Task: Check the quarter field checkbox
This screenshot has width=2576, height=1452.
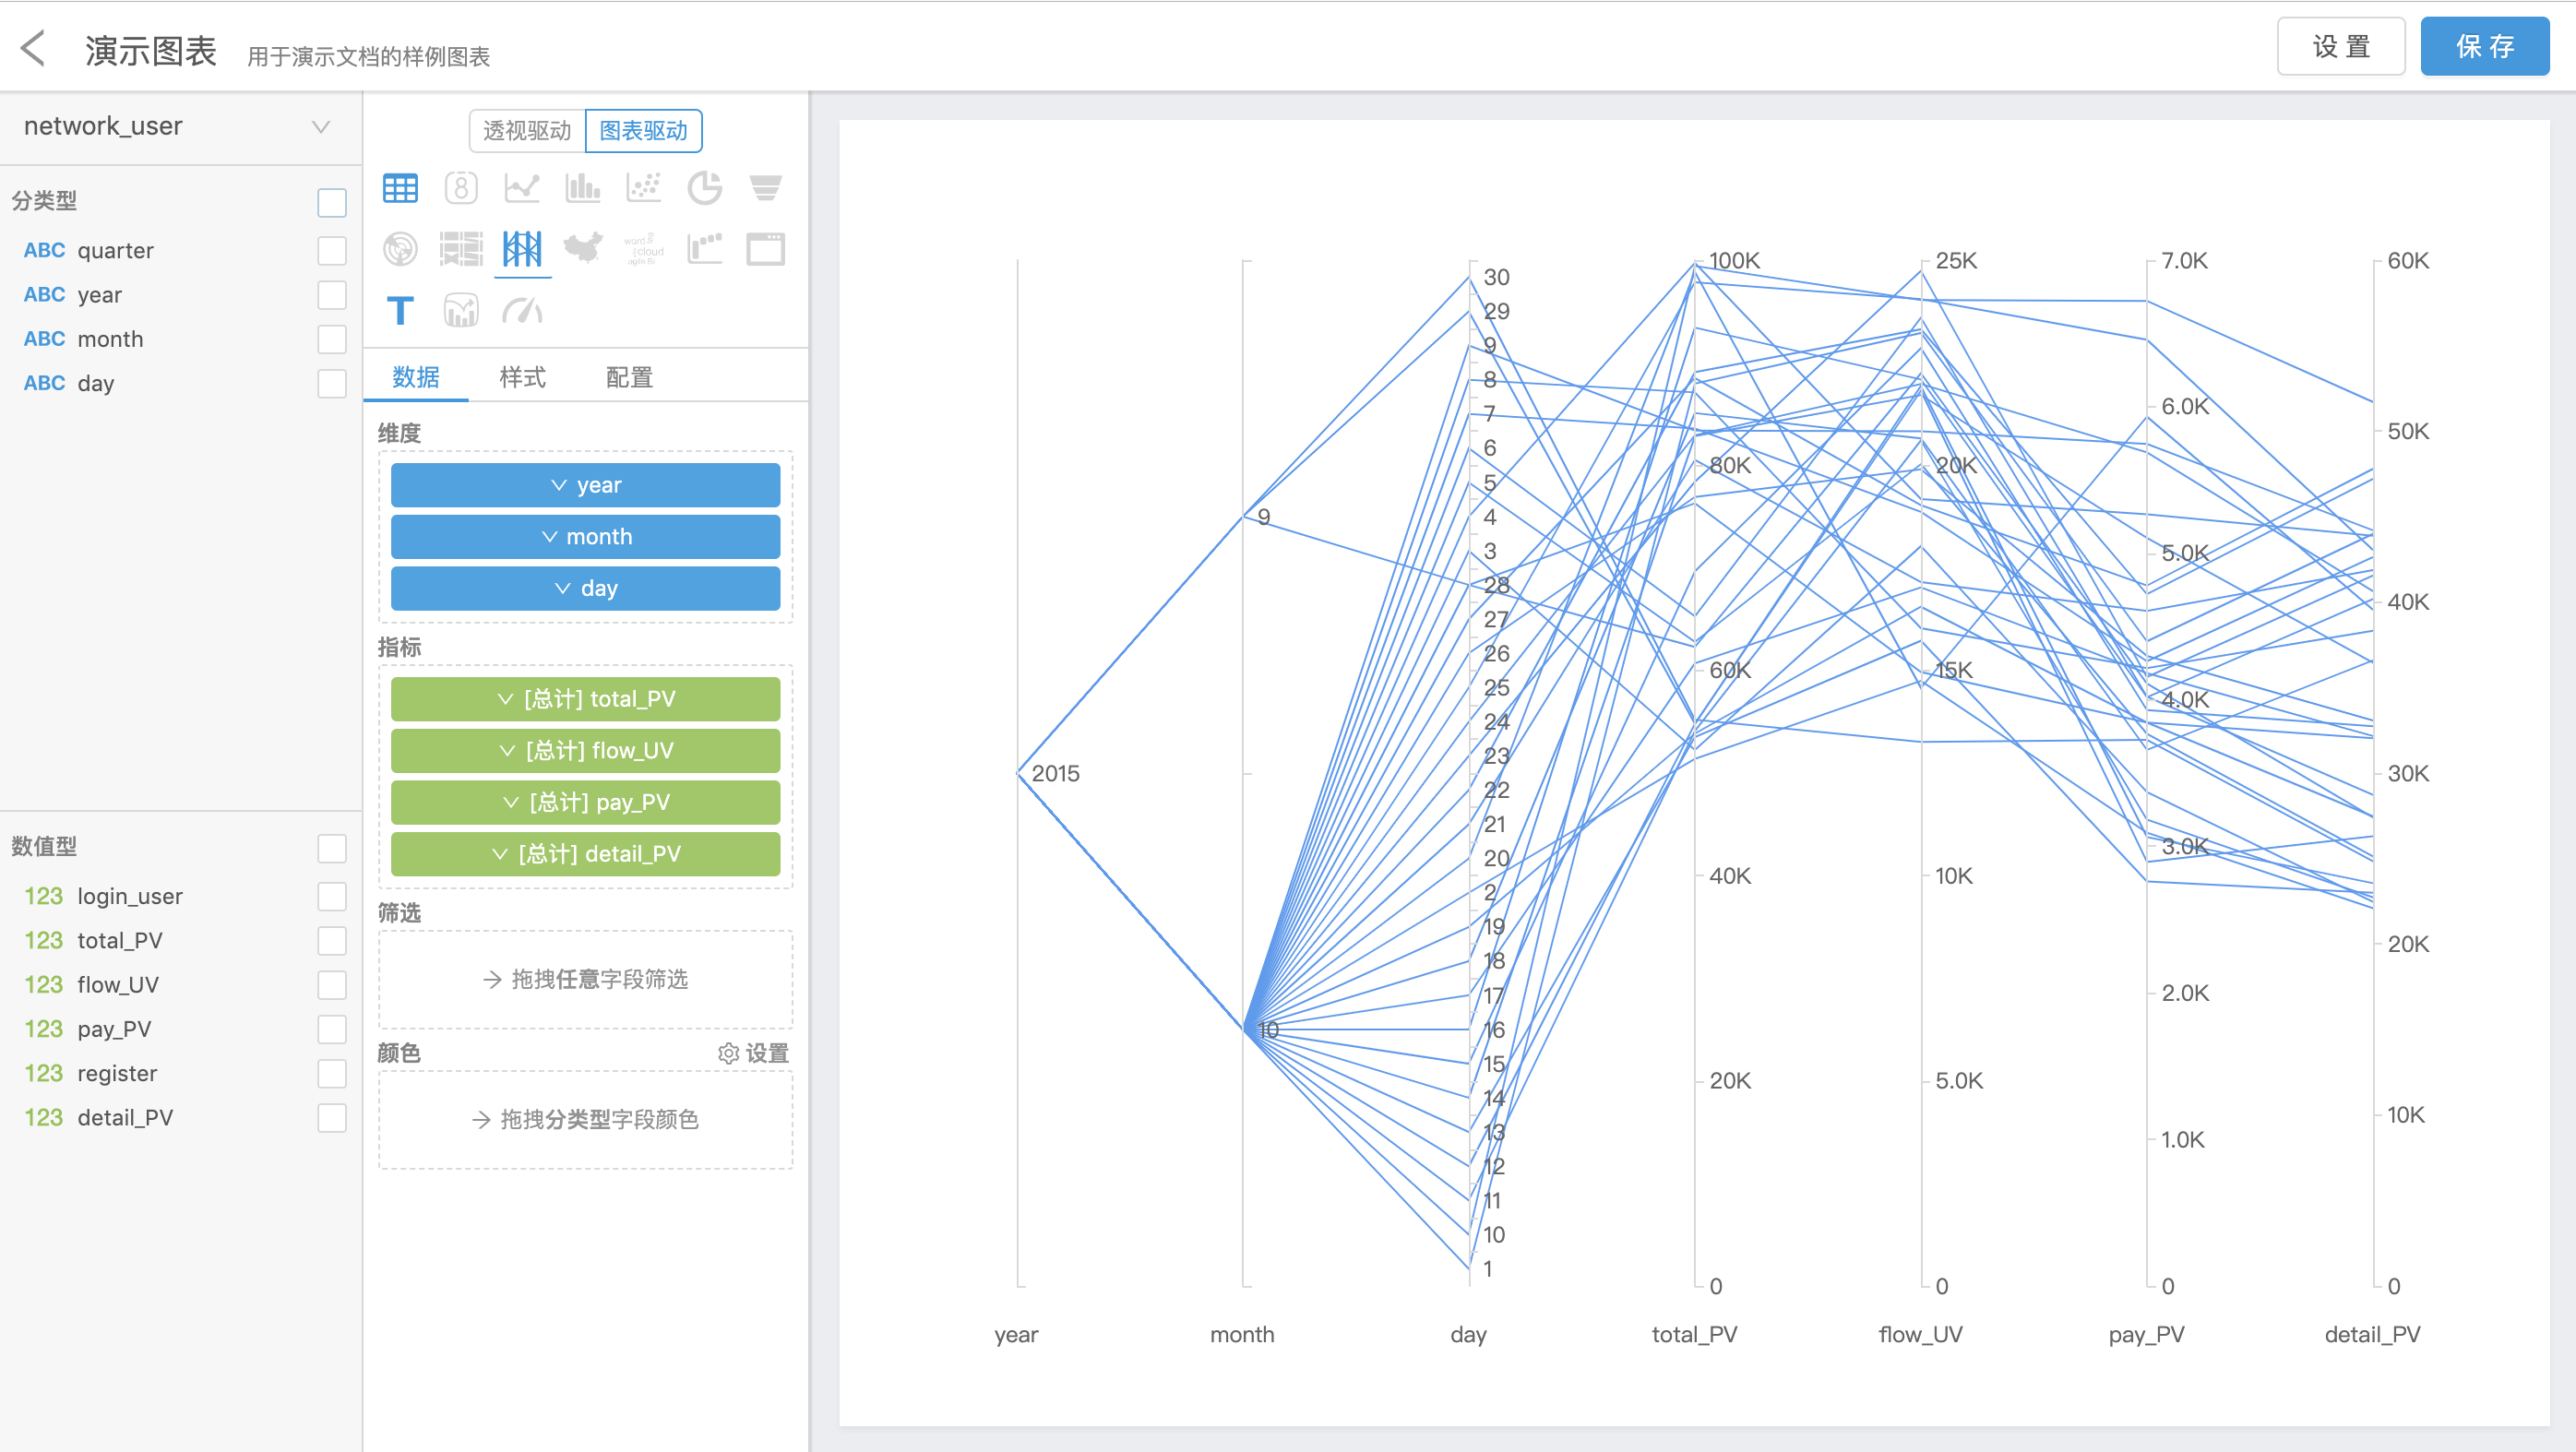Action: coord(332,251)
